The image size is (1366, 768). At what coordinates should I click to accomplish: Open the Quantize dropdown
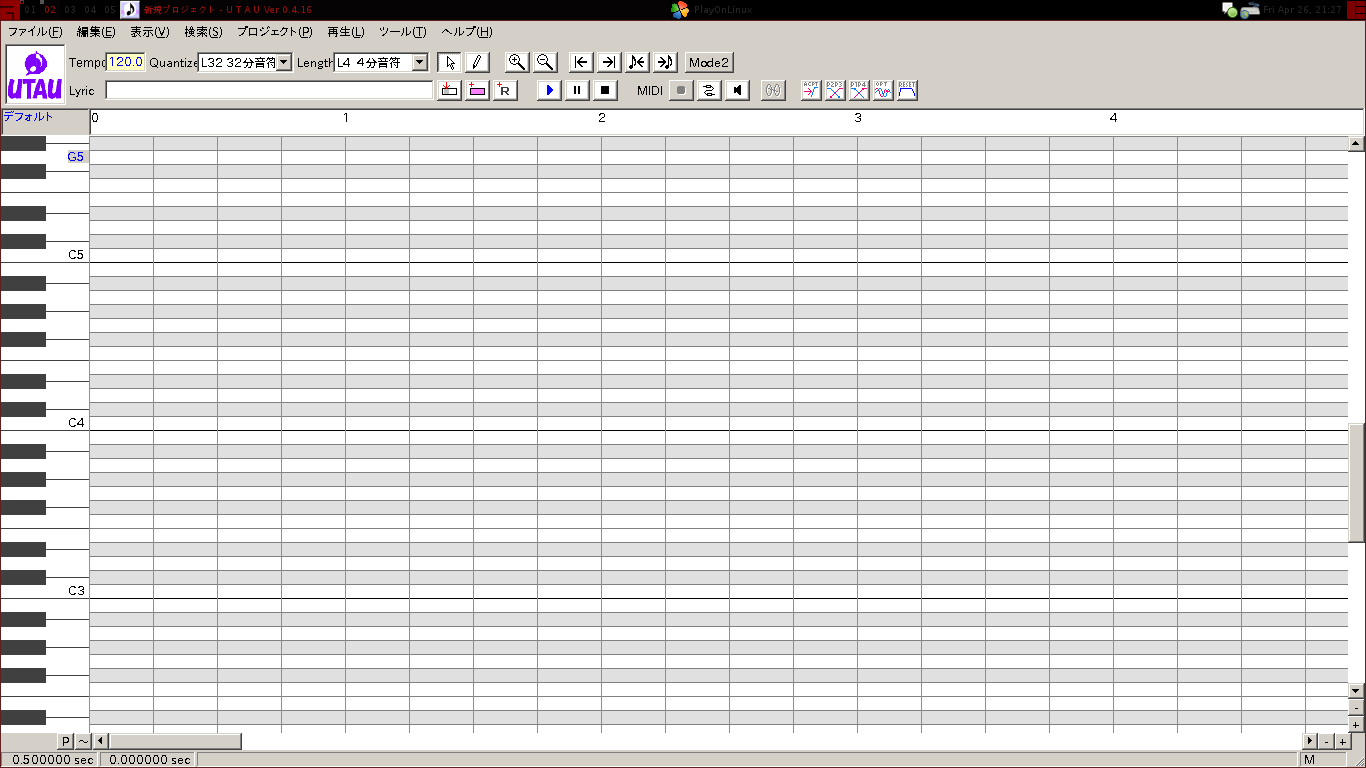pyautogui.click(x=284, y=62)
